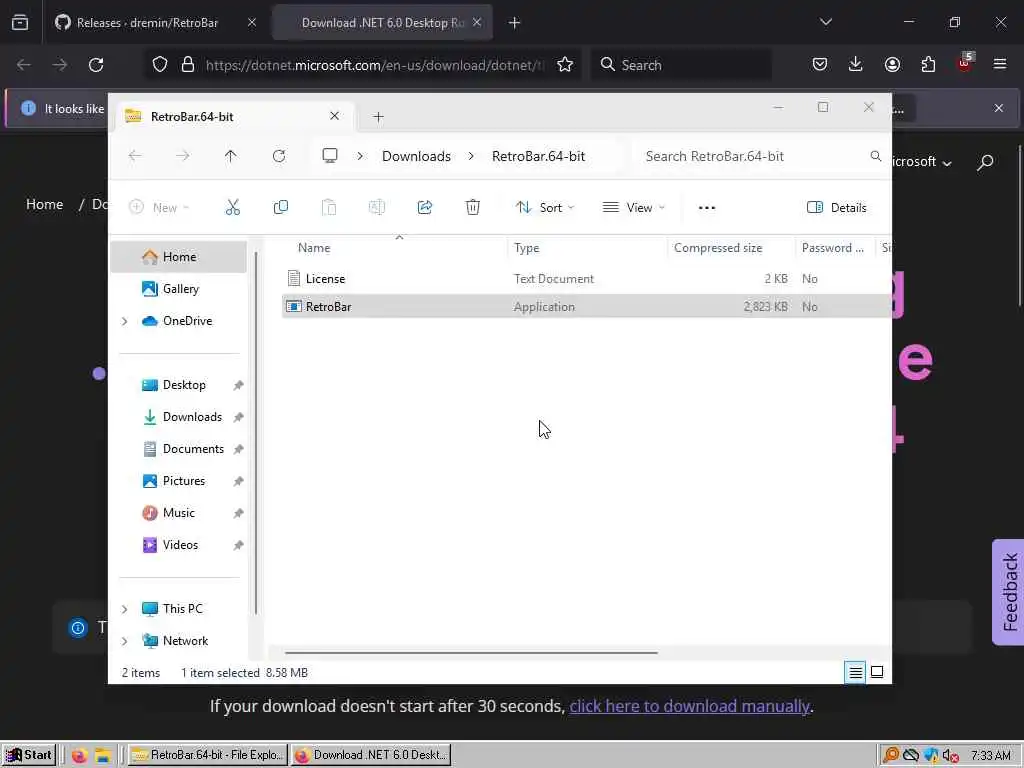Image resolution: width=1024 pixels, height=768 pixels.
Task: Click the Up arrow to parent folder
Action: click(x=231, y=156)
